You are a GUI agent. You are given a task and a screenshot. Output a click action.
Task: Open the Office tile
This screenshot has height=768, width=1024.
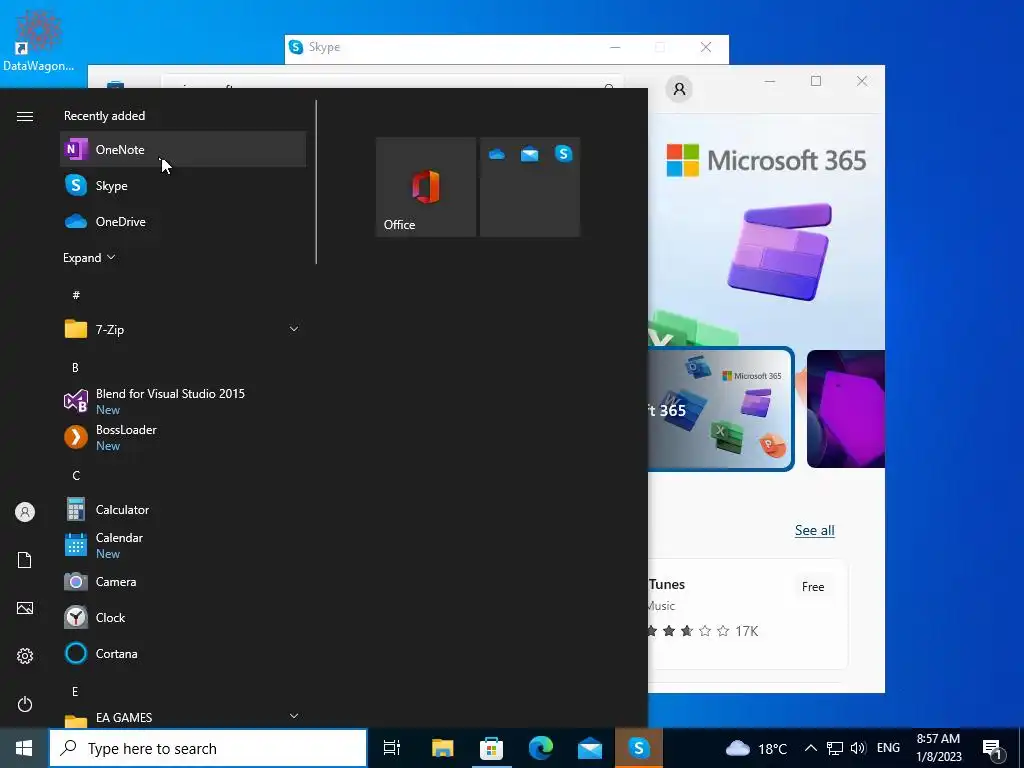coord(426,187)
